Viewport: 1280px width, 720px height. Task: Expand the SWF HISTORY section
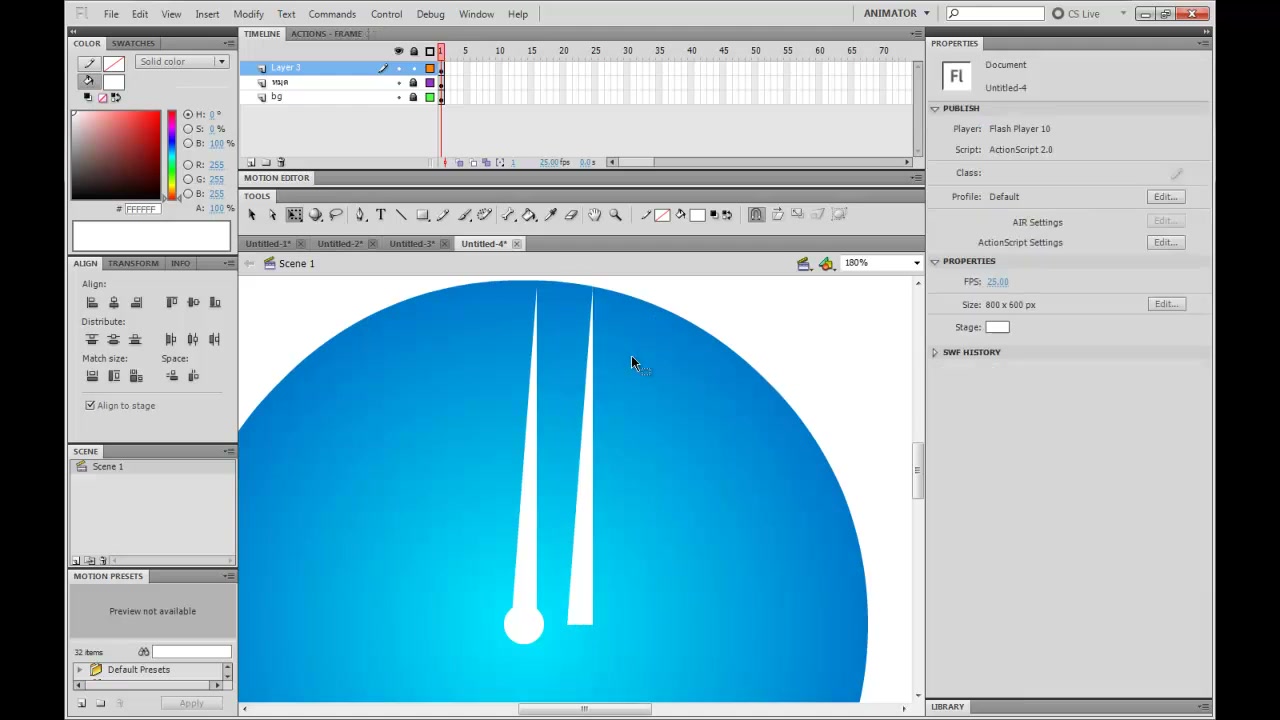935,352
